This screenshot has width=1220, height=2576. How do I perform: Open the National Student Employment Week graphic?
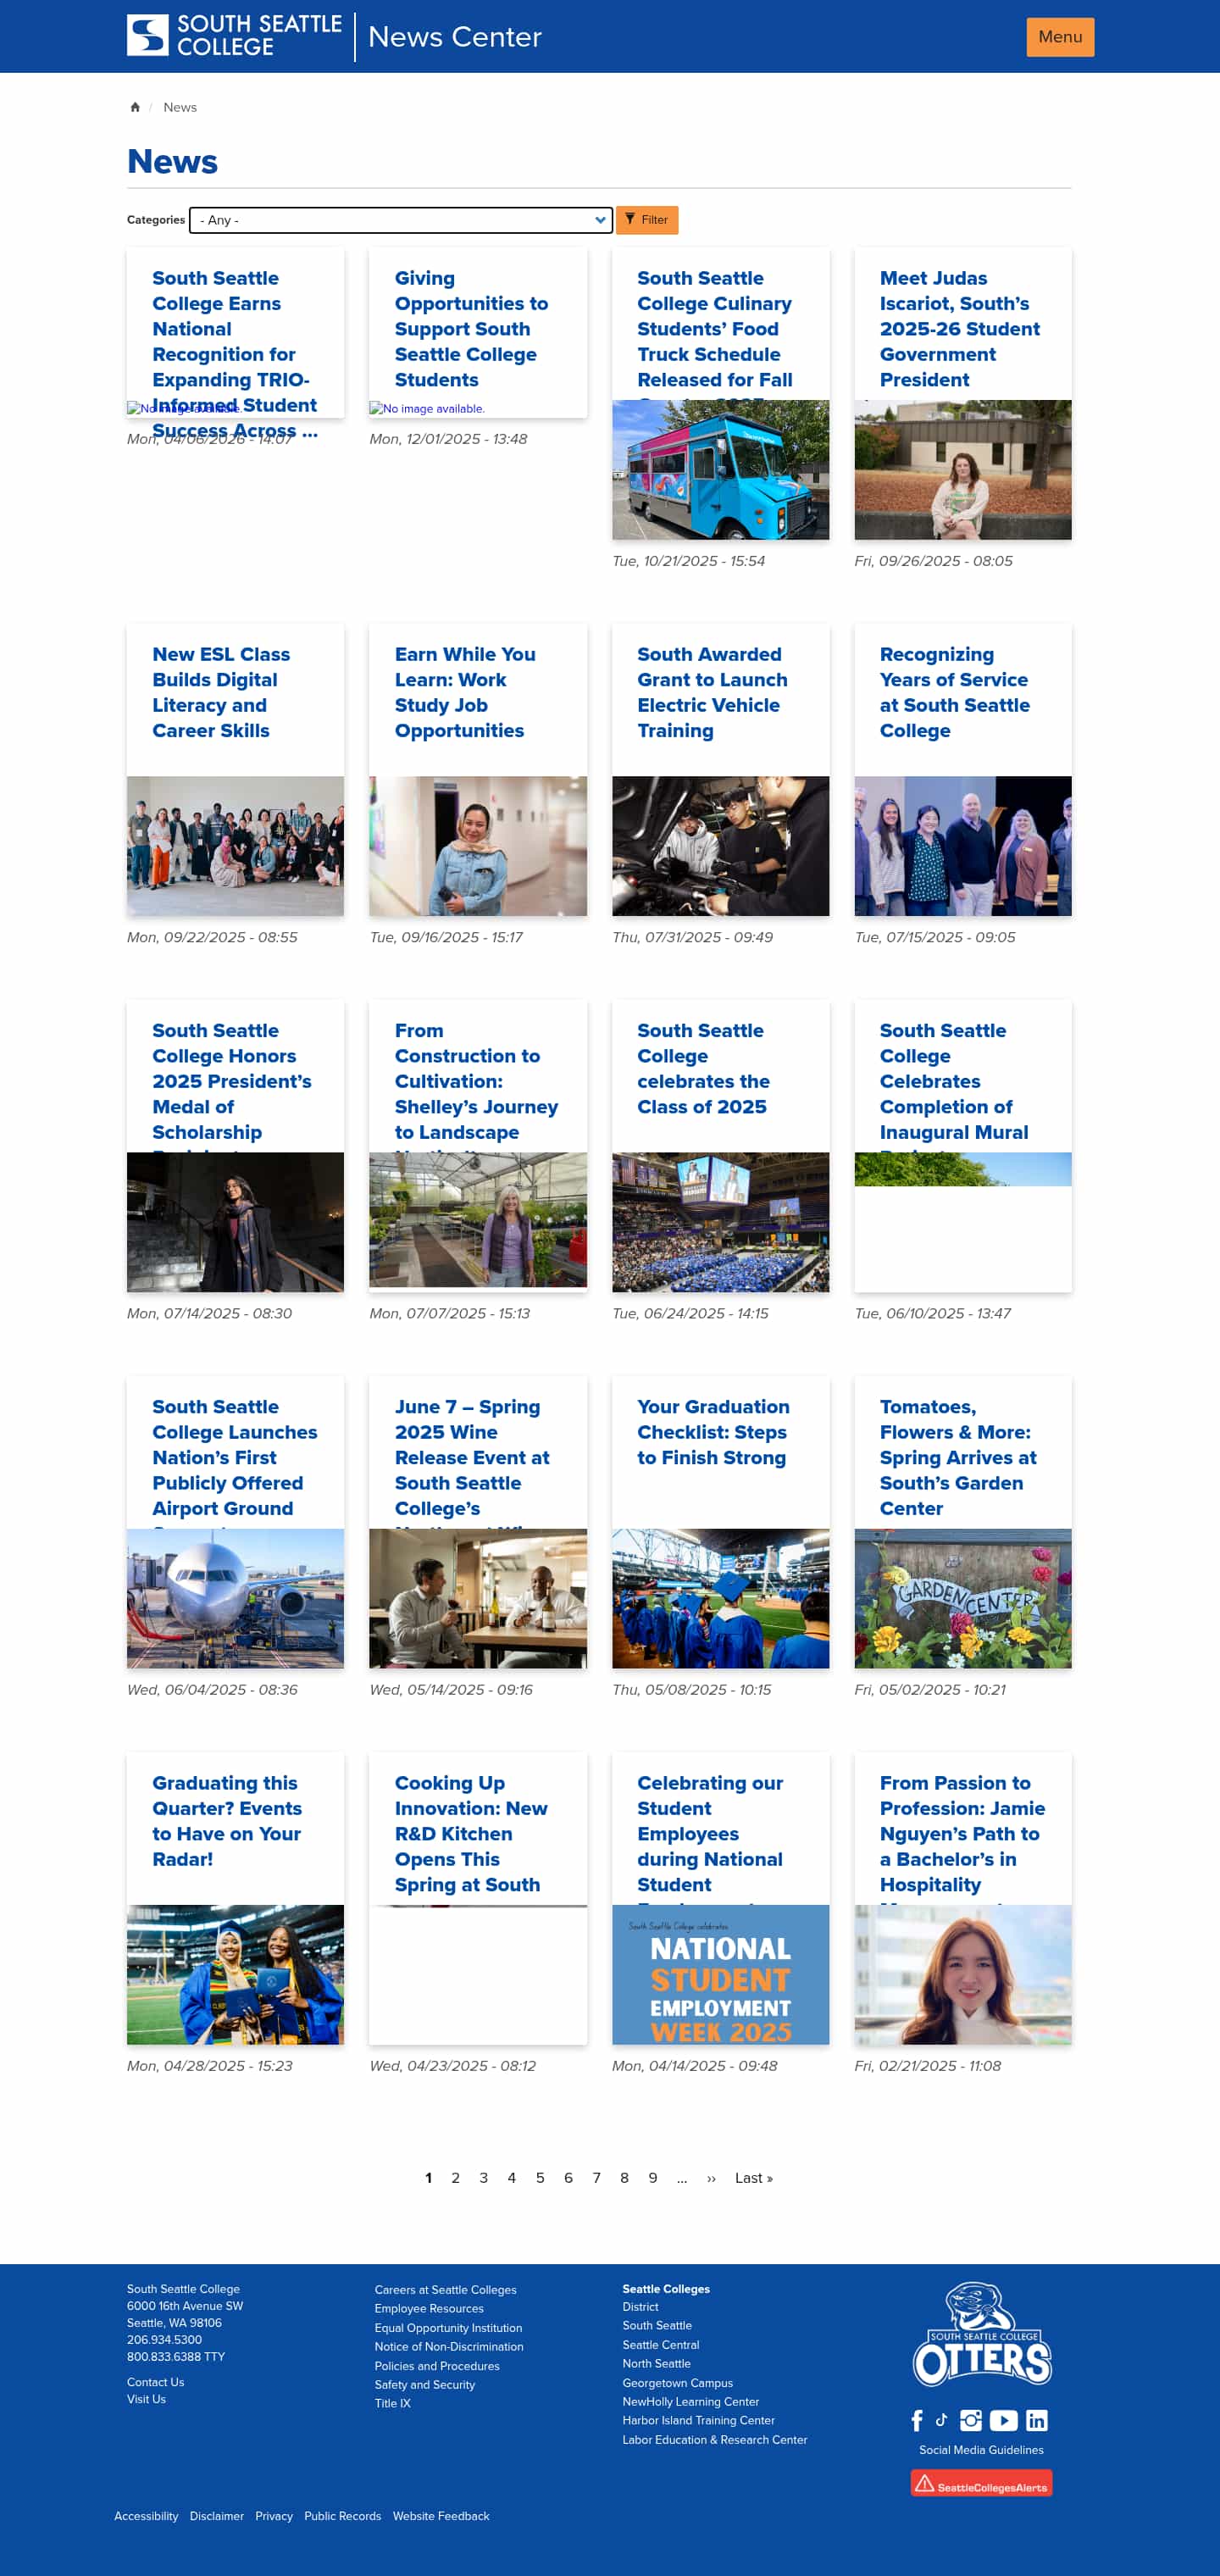pyautogui.click(x=720, y=1974)
